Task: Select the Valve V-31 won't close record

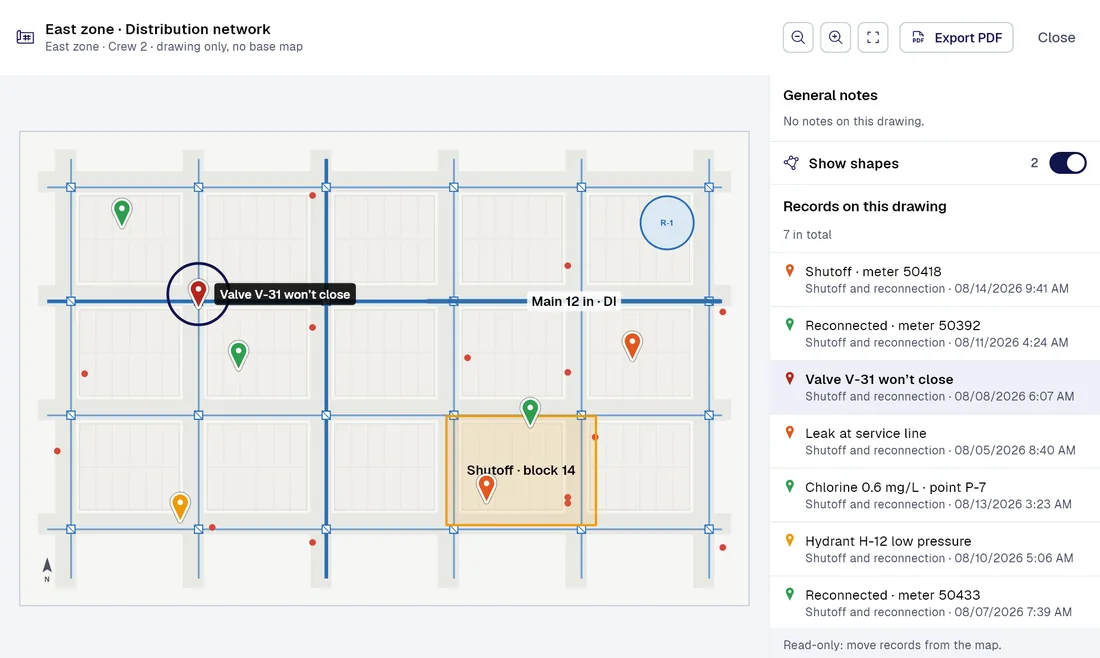Action: 934,387
